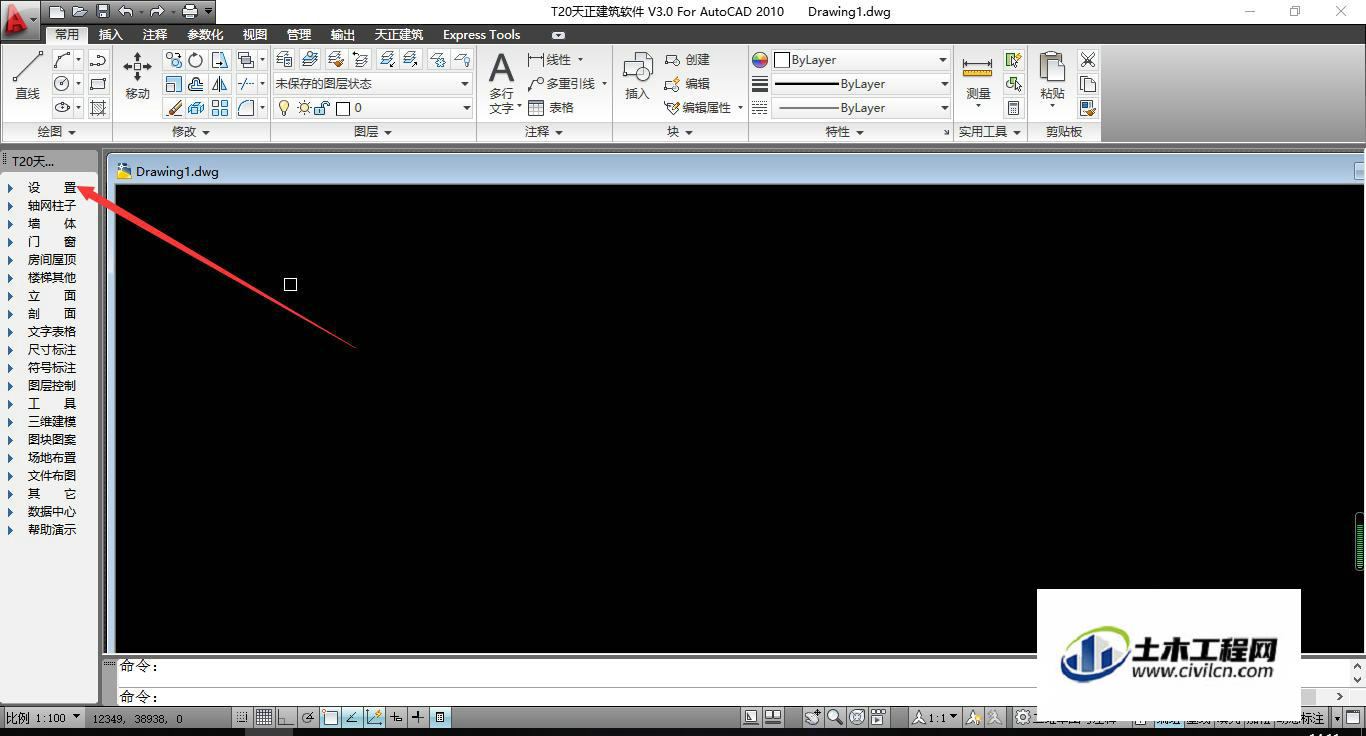Screen dimensions: 1366x736
Task: Click the 创建 block button
Action: point(687,60)
